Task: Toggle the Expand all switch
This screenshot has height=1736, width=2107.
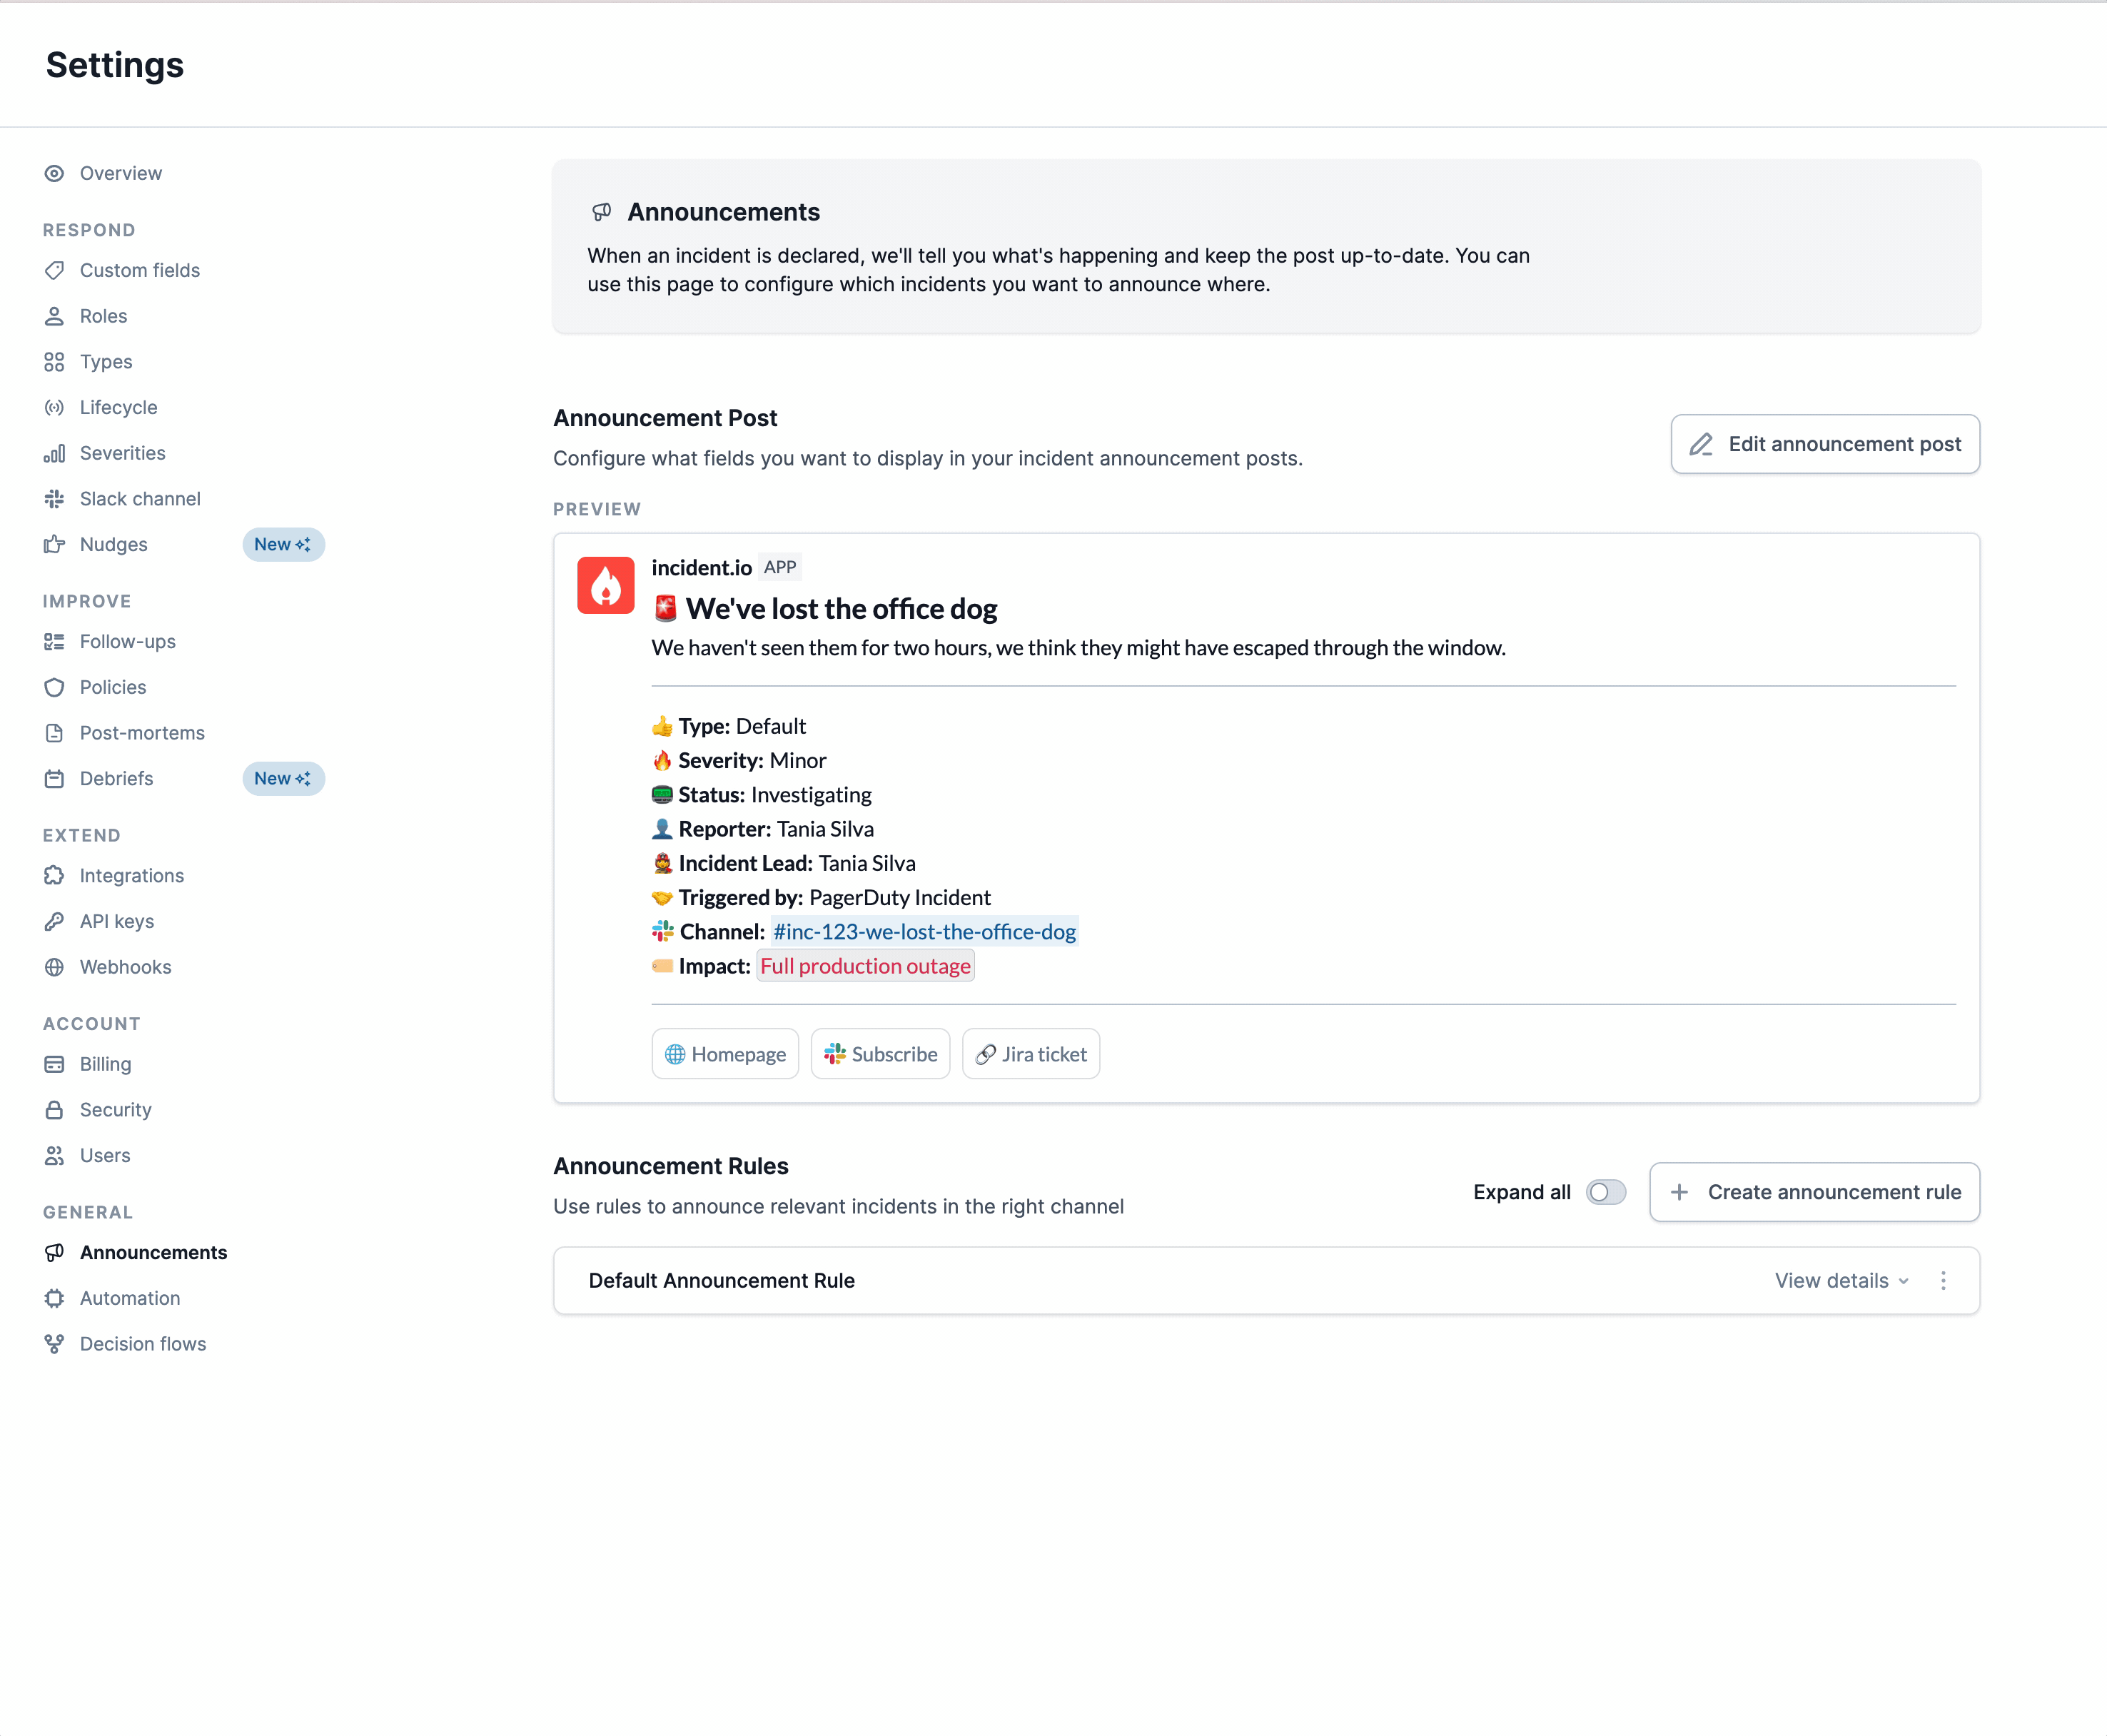Action: [x=1606, y=1192]
